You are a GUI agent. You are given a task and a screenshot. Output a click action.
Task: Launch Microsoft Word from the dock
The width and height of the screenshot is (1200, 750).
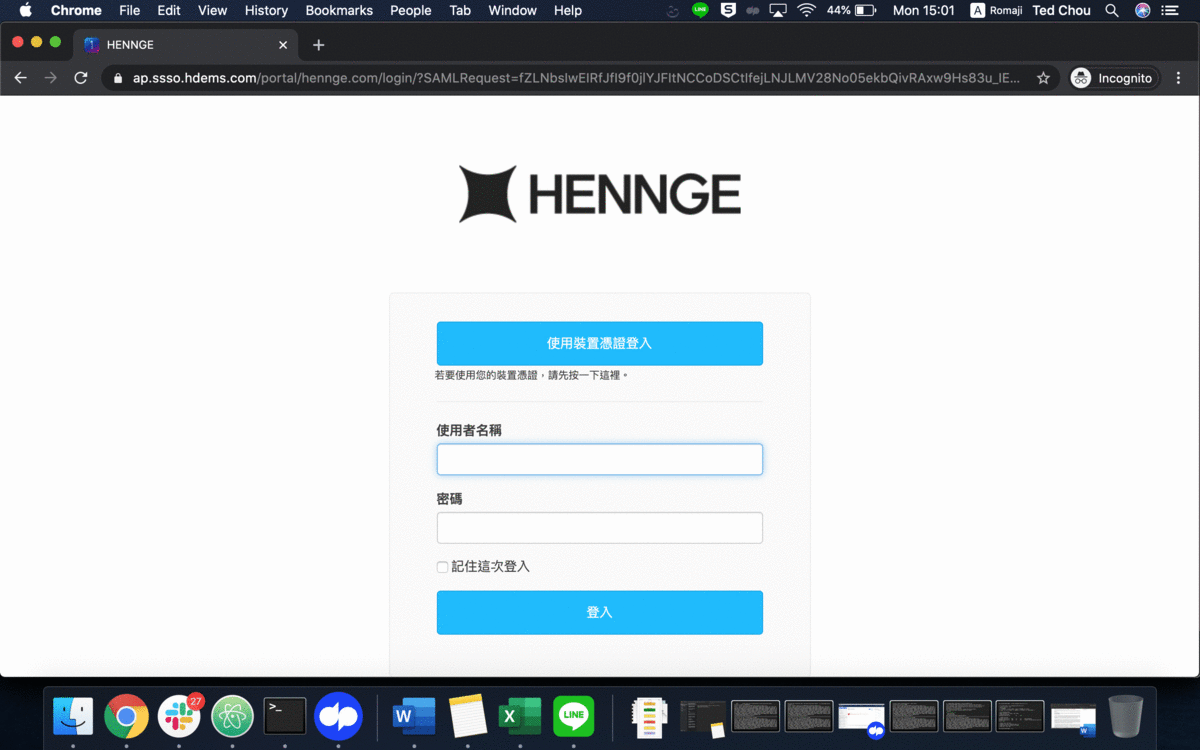coord(414,716)
